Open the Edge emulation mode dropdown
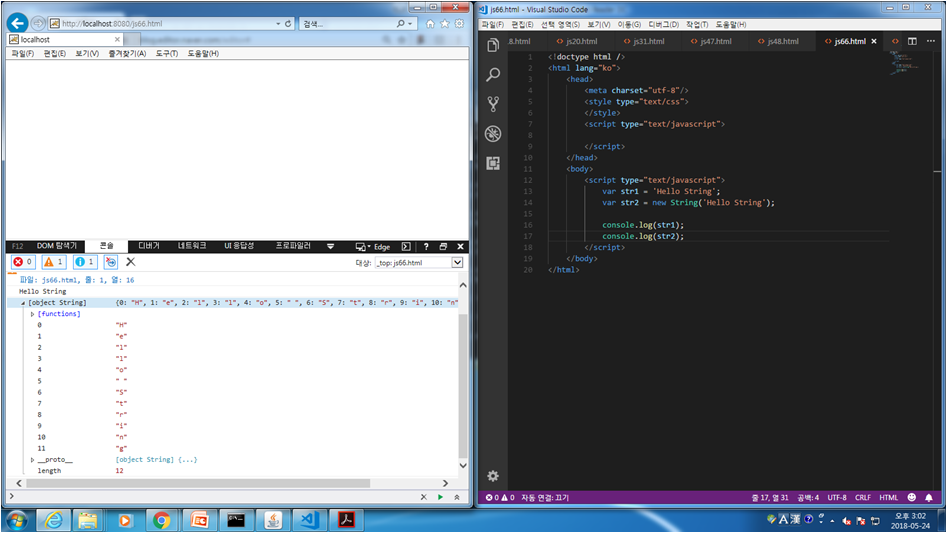947x533 pixels. coord(373,246)
